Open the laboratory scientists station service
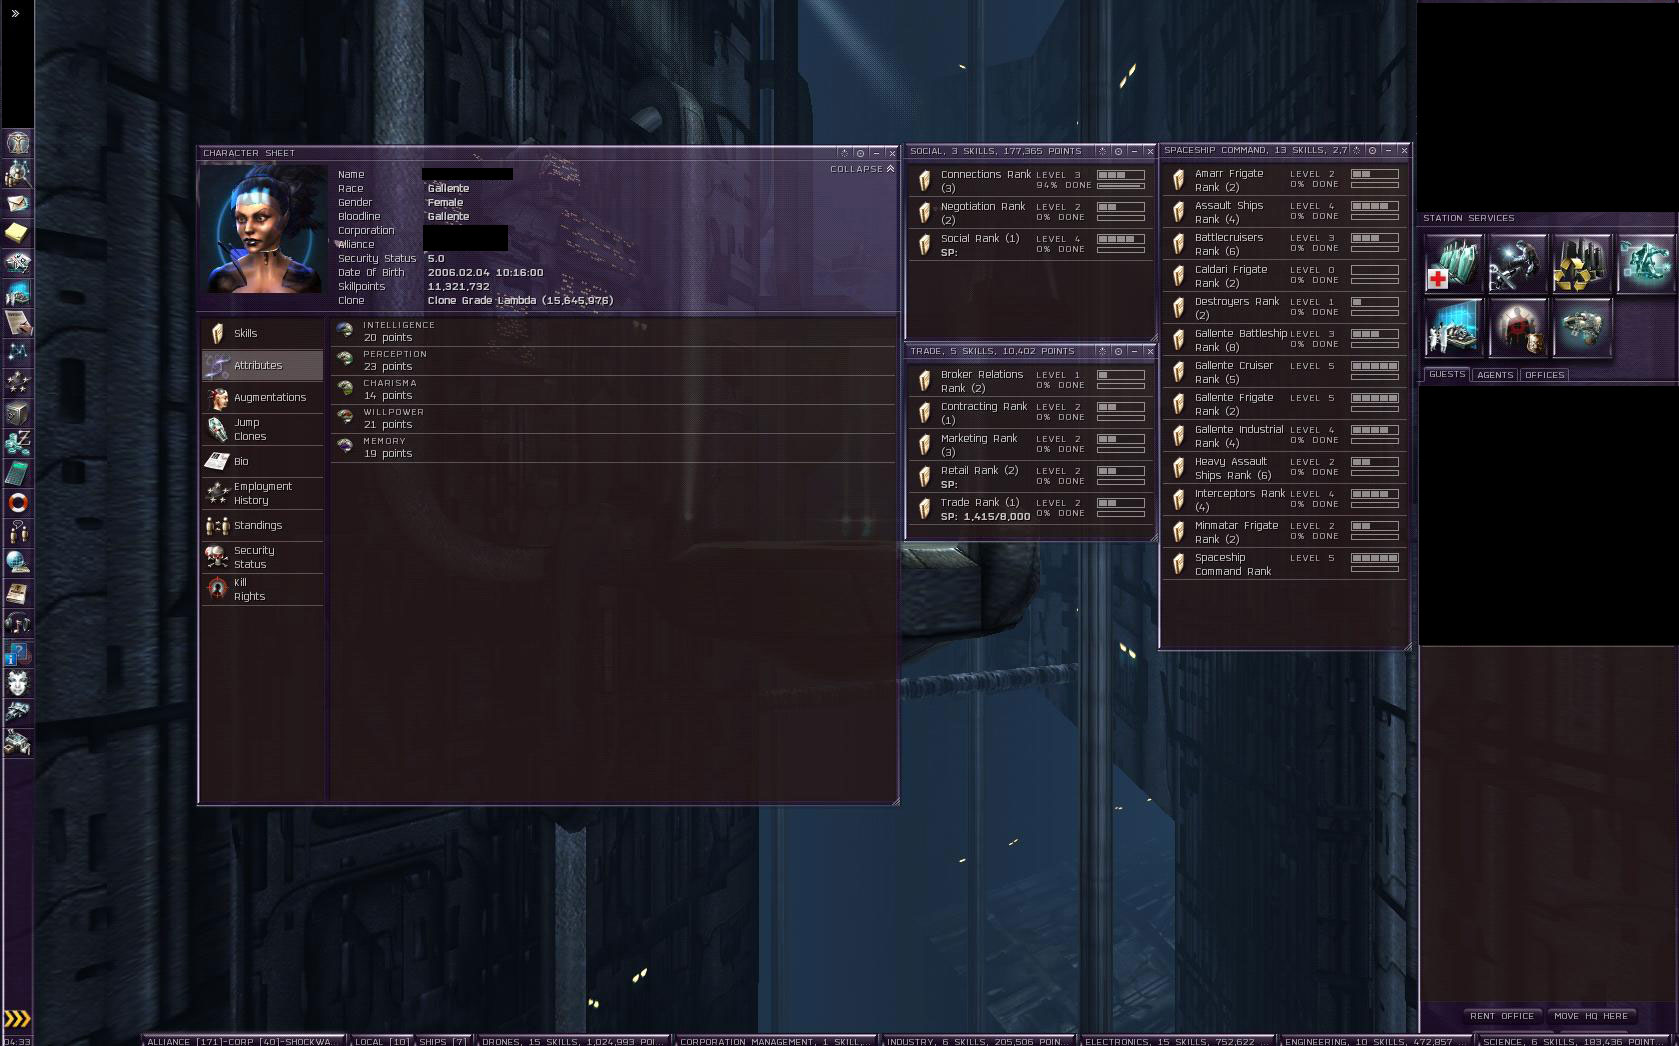 click(x=1453, y=328)
